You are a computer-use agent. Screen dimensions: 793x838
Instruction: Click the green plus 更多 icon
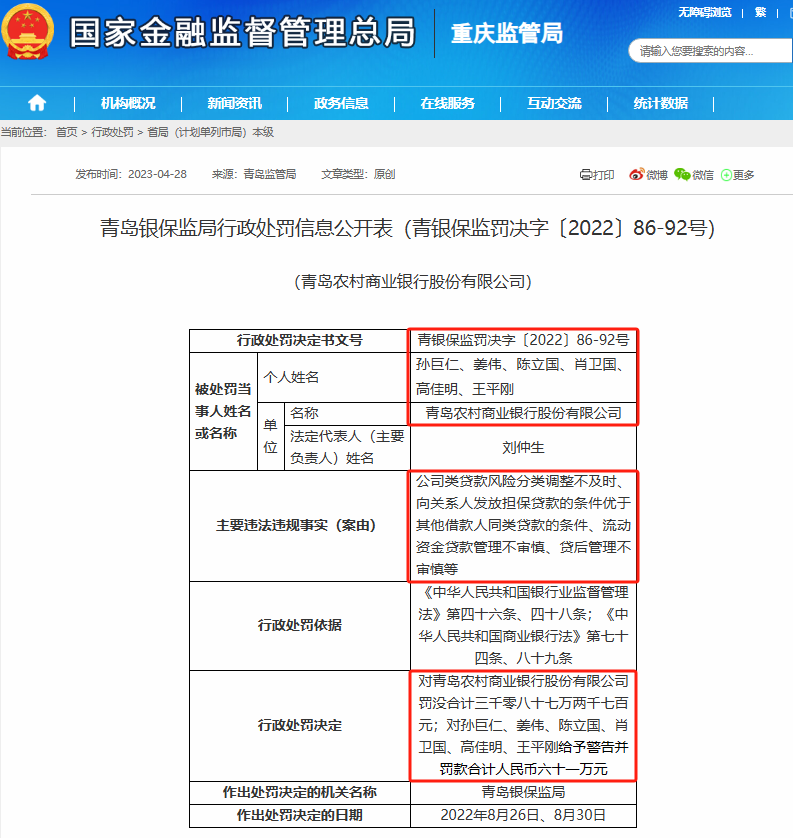[x=726, y=175]
